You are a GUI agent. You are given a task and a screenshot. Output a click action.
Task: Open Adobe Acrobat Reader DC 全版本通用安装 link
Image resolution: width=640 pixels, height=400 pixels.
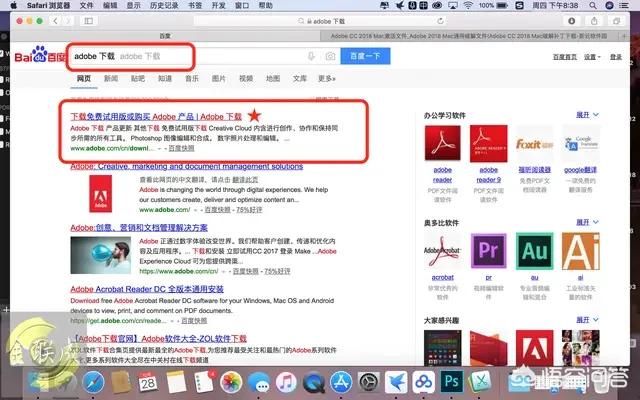(147, 289)
